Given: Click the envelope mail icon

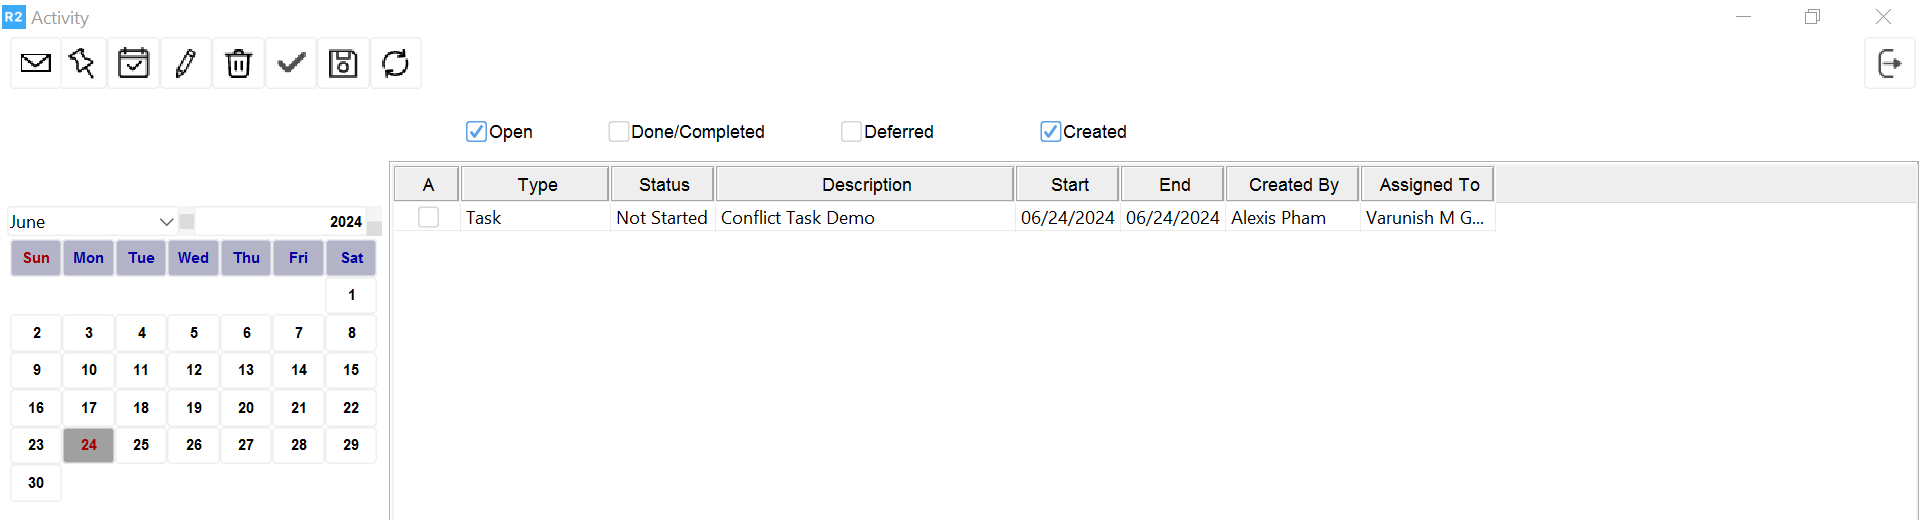Looking at the screenshot, I should click(x=36, y=64).
